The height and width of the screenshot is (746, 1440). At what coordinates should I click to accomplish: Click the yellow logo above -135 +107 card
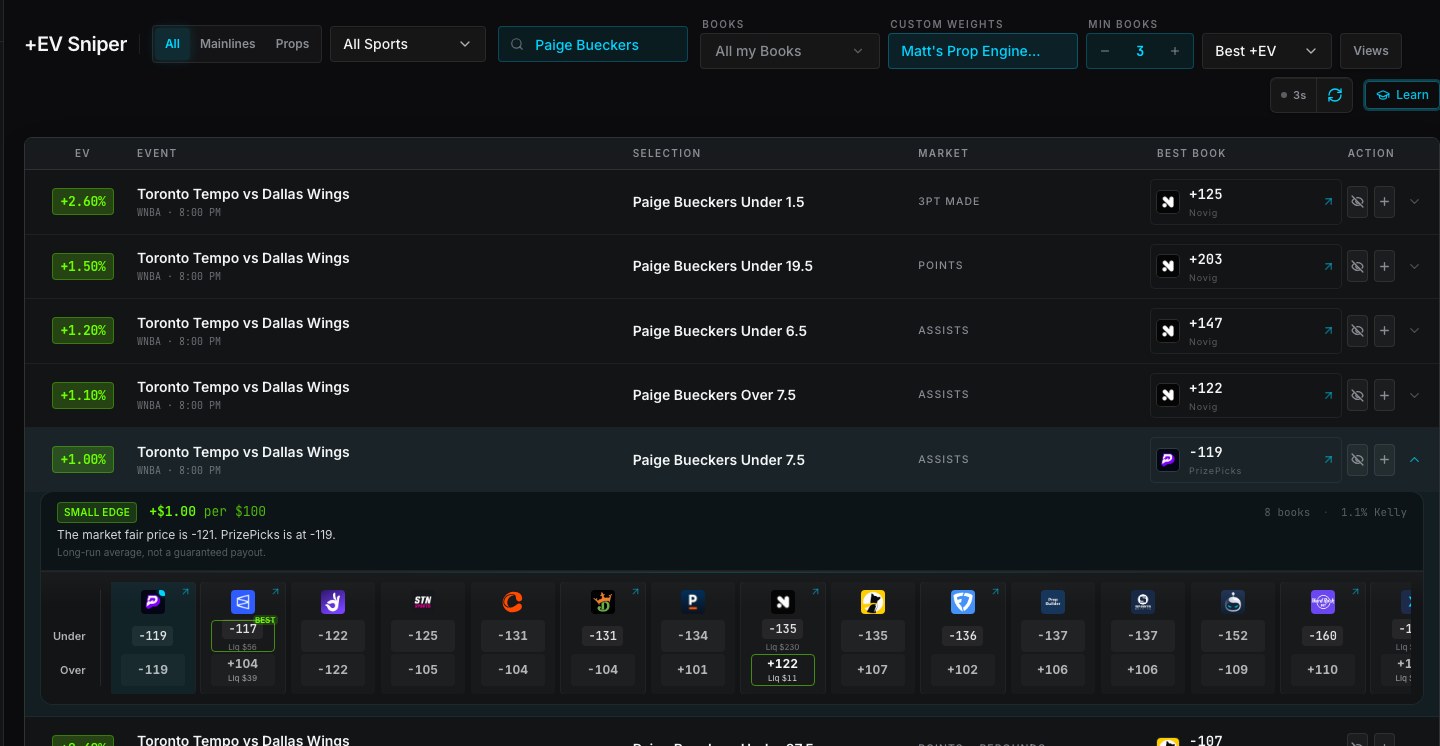pos(872,601)
